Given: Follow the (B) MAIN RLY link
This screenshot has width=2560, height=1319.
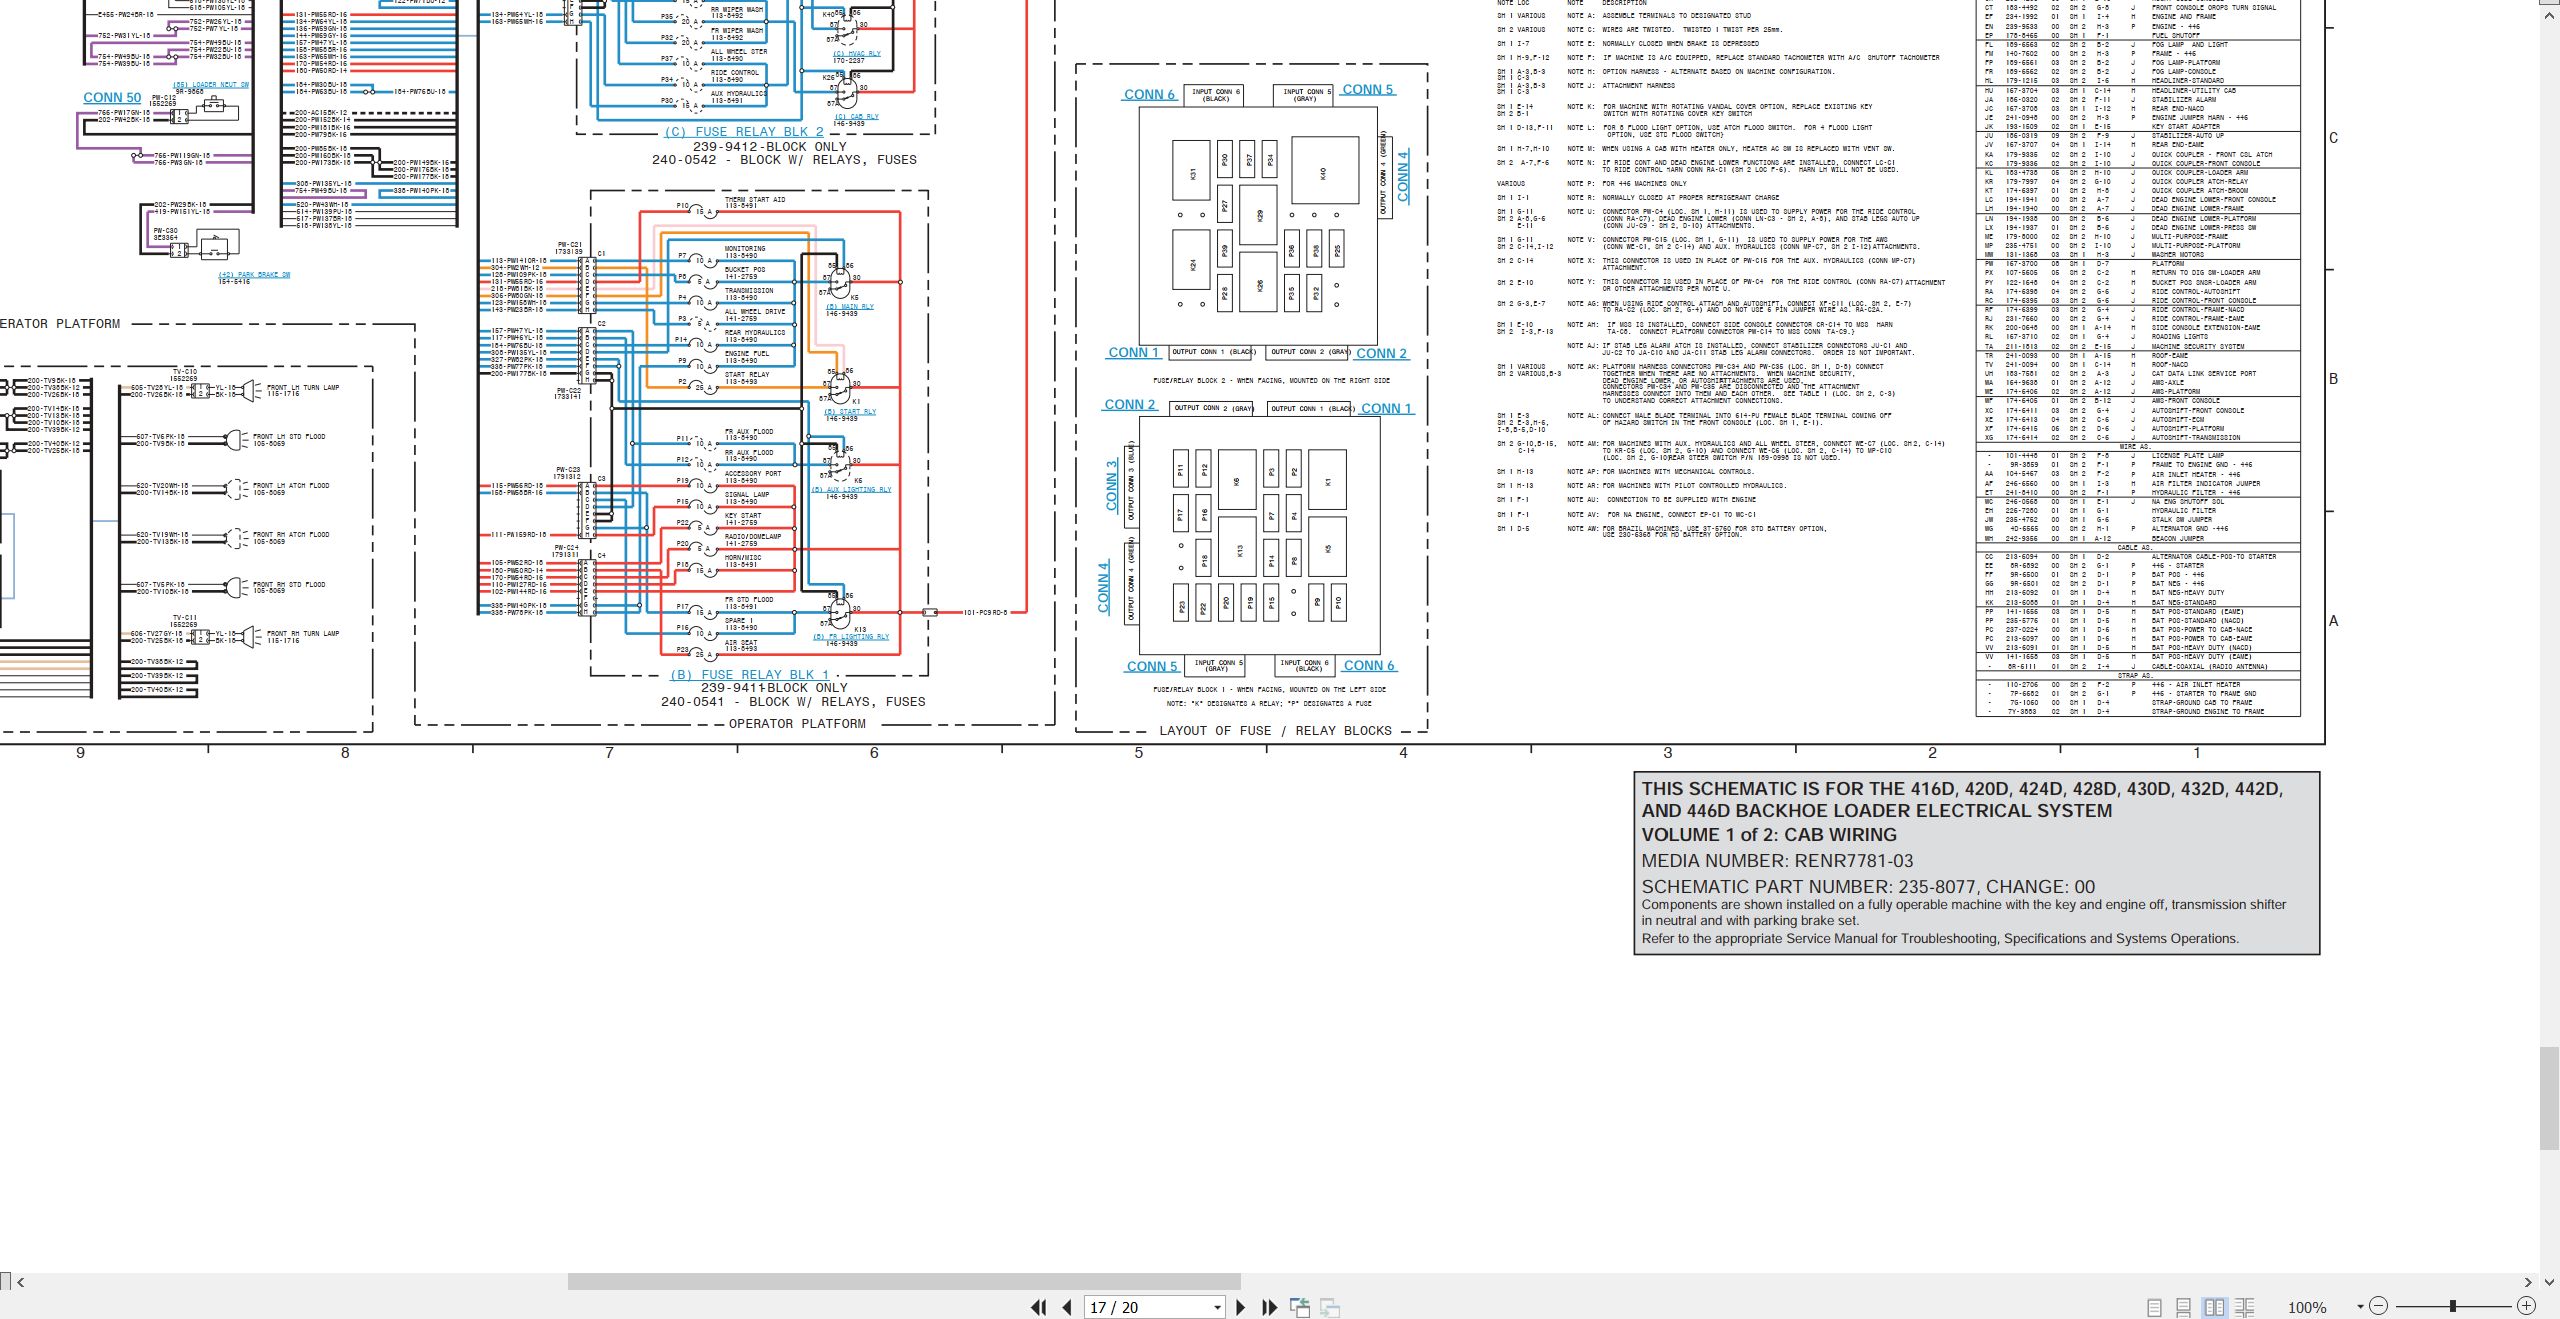Looking at the screenshot, I should point(849,307).
